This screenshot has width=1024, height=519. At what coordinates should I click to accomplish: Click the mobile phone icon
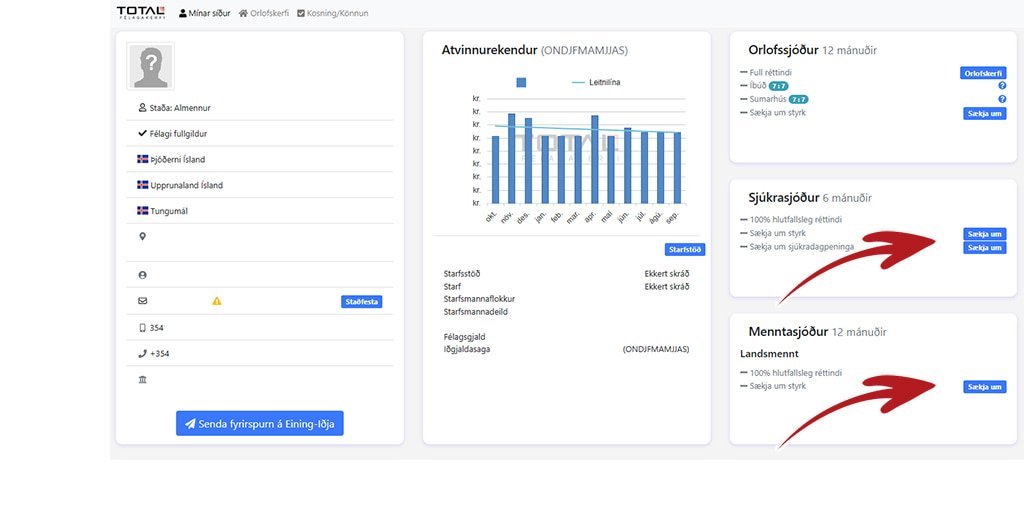click(142, 328)
